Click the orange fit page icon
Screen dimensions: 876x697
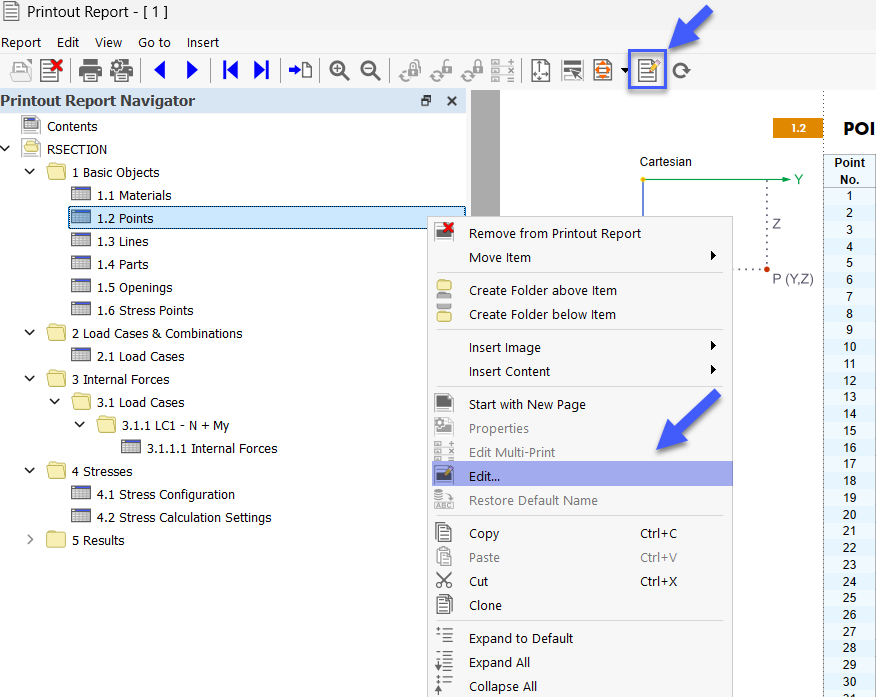pyautogui.click(x=603, y=70)
